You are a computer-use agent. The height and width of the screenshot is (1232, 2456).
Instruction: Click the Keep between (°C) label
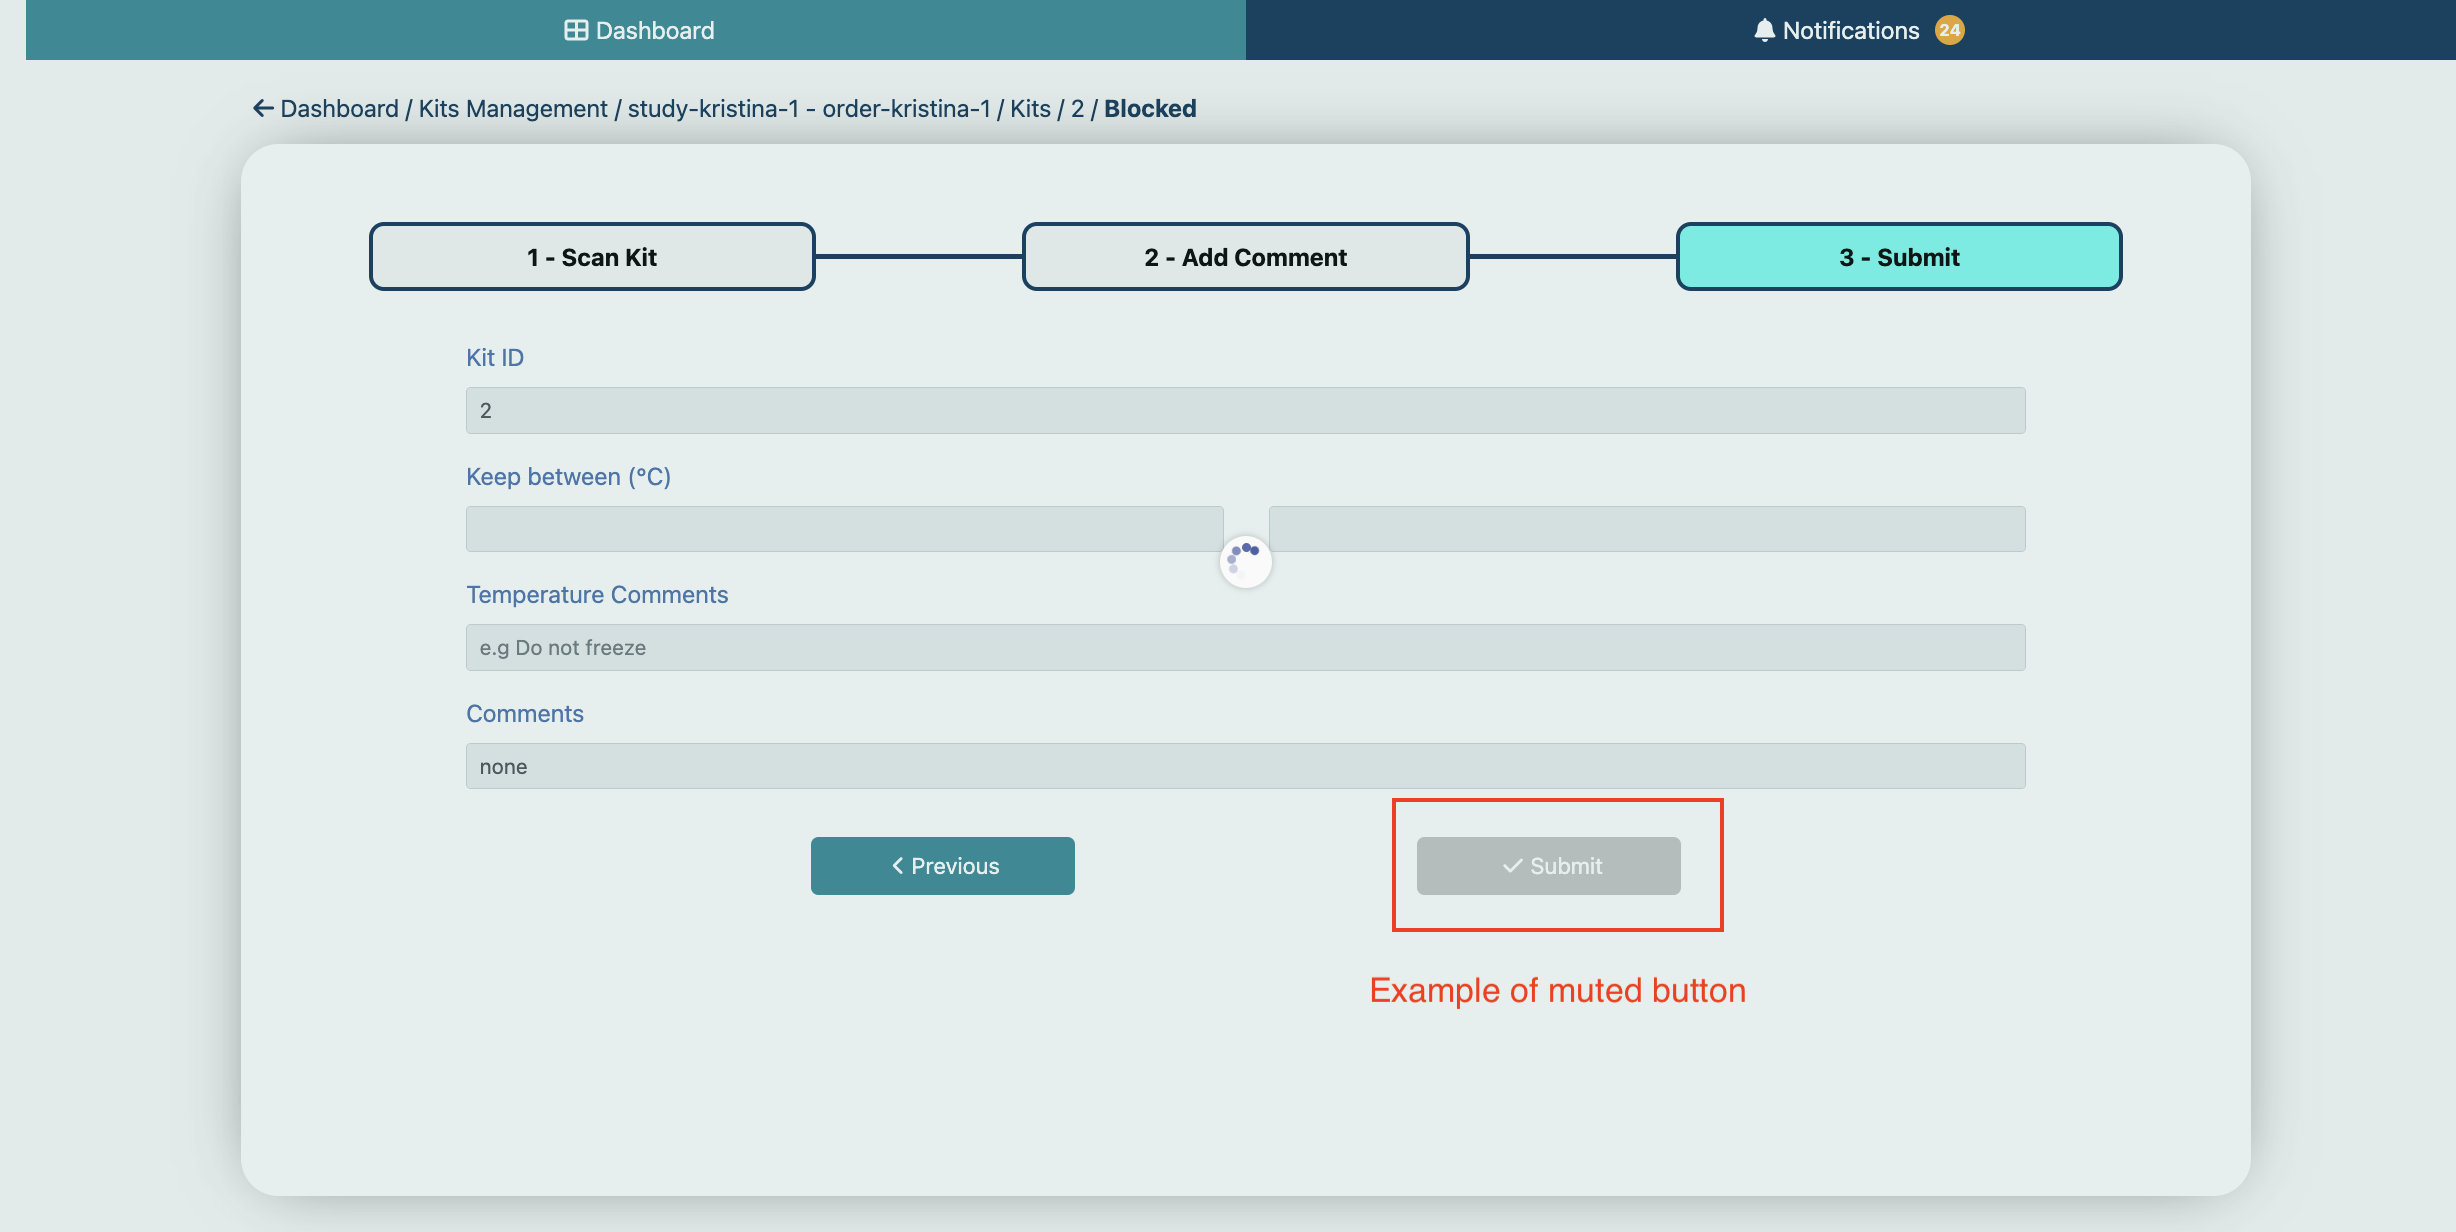tap(568, 477)
